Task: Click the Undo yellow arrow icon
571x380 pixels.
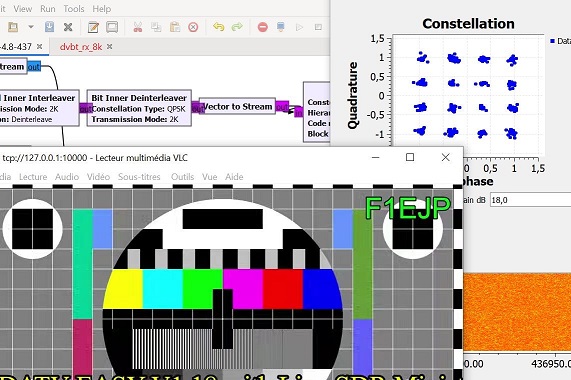Action: (x=218, y=27)
